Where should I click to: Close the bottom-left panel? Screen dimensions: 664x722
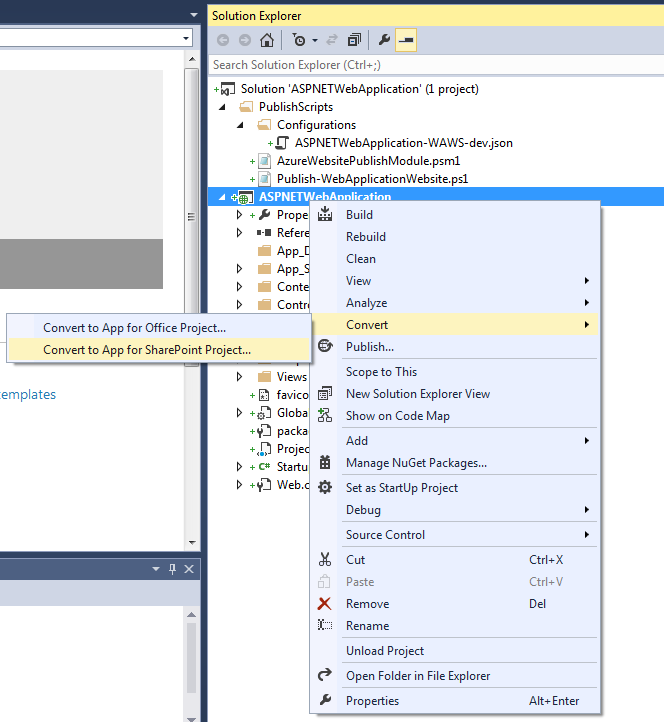point(189,569)
